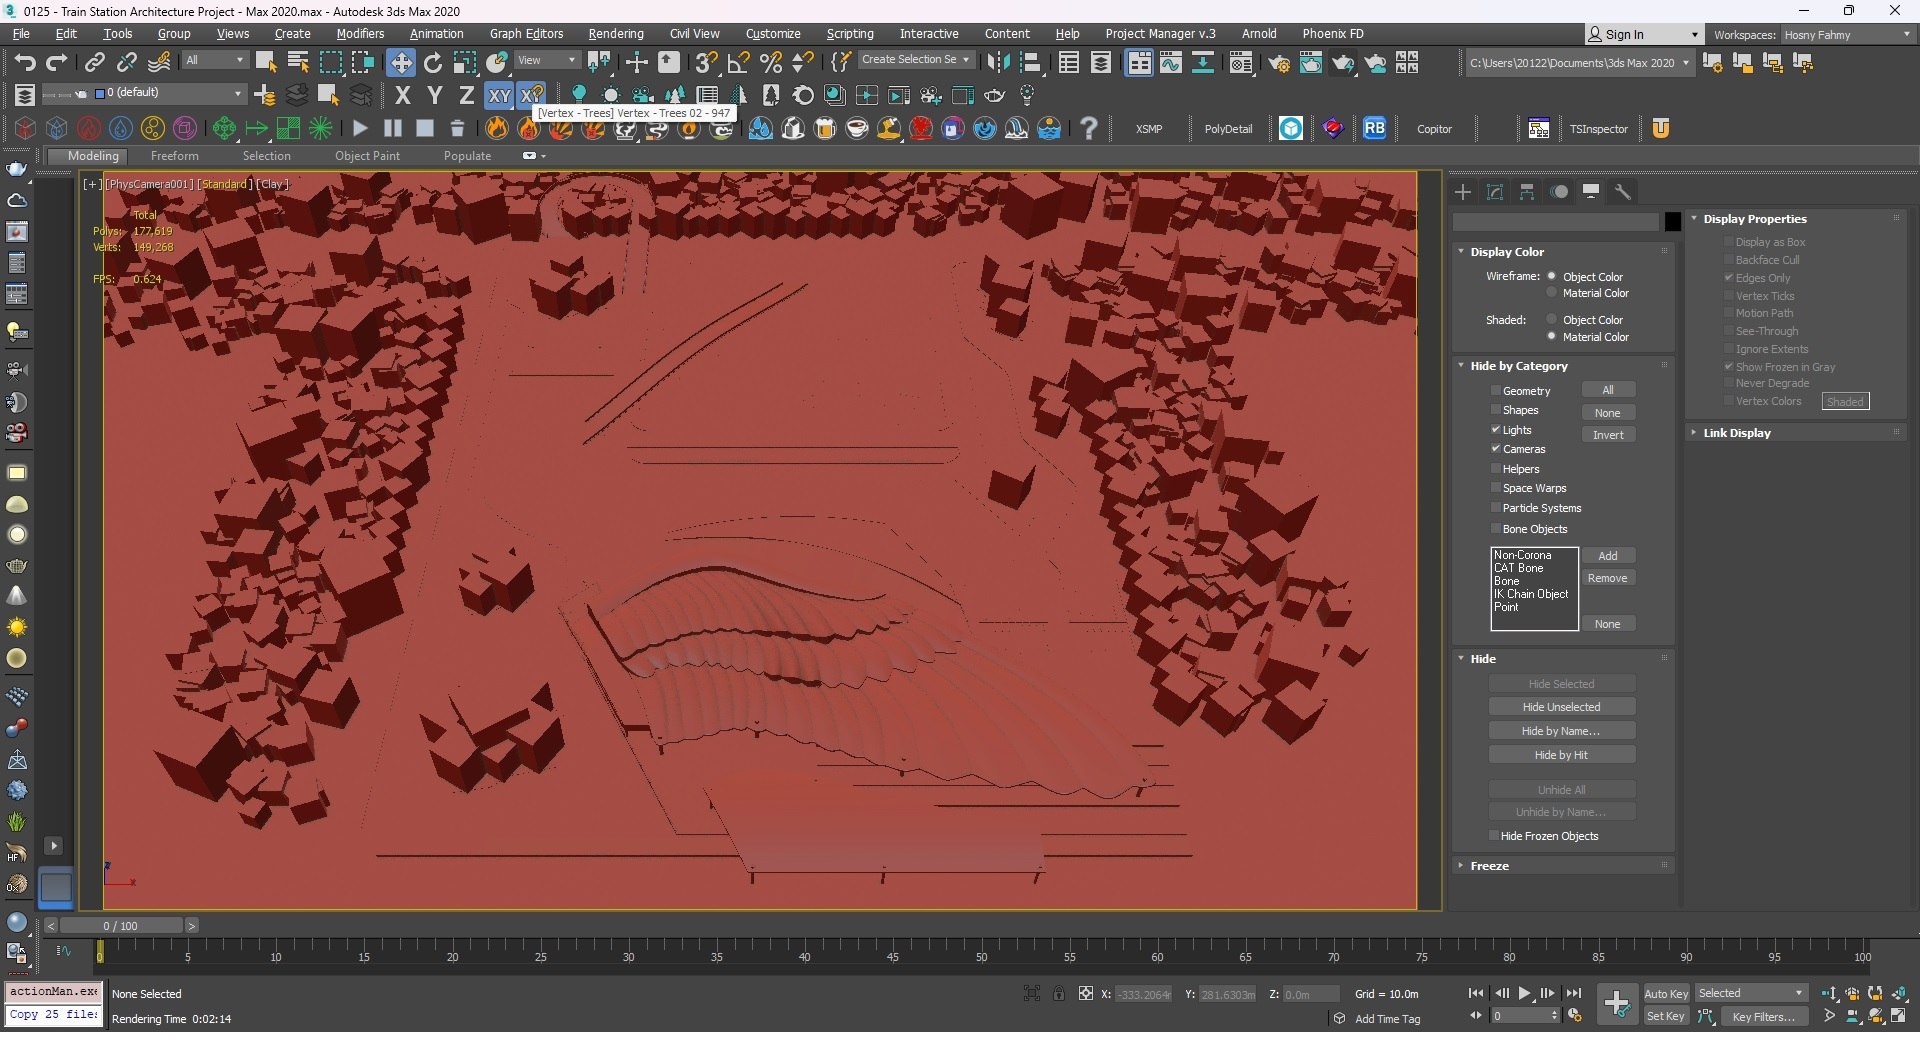Click the time slider showing 0 / 100
Screen dimensions: 1920x1040
(120, 926)
